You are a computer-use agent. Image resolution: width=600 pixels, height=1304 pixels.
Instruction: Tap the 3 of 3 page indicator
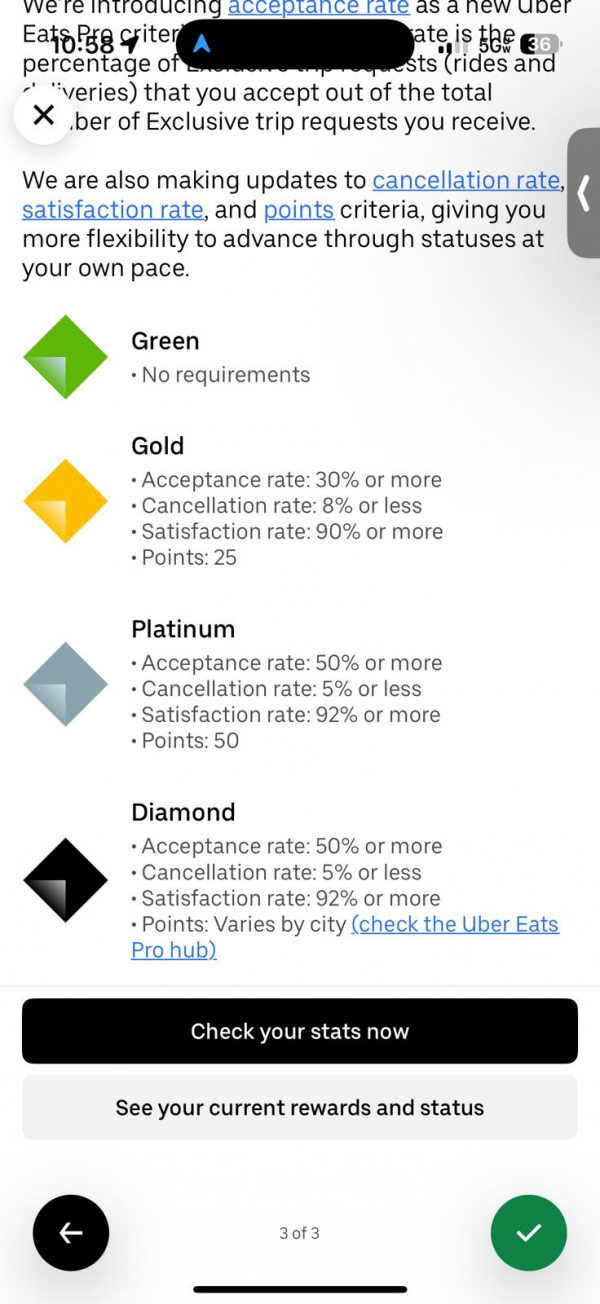click(299, 1233)
